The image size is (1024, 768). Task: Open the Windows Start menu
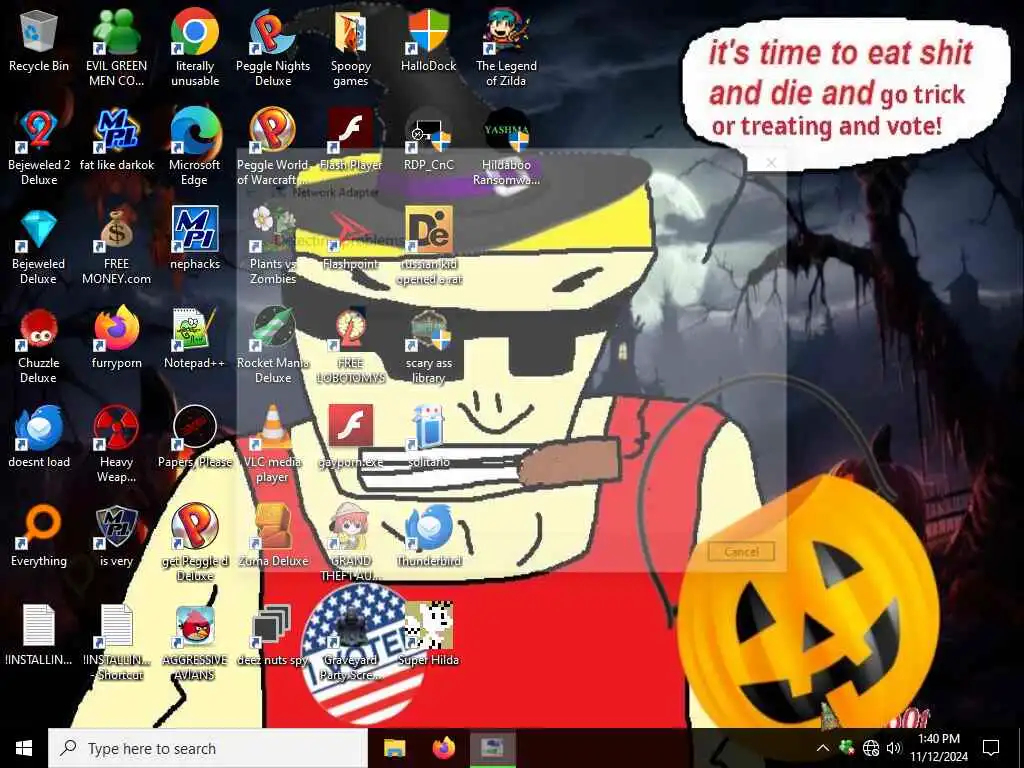click(x=24, y=748)
